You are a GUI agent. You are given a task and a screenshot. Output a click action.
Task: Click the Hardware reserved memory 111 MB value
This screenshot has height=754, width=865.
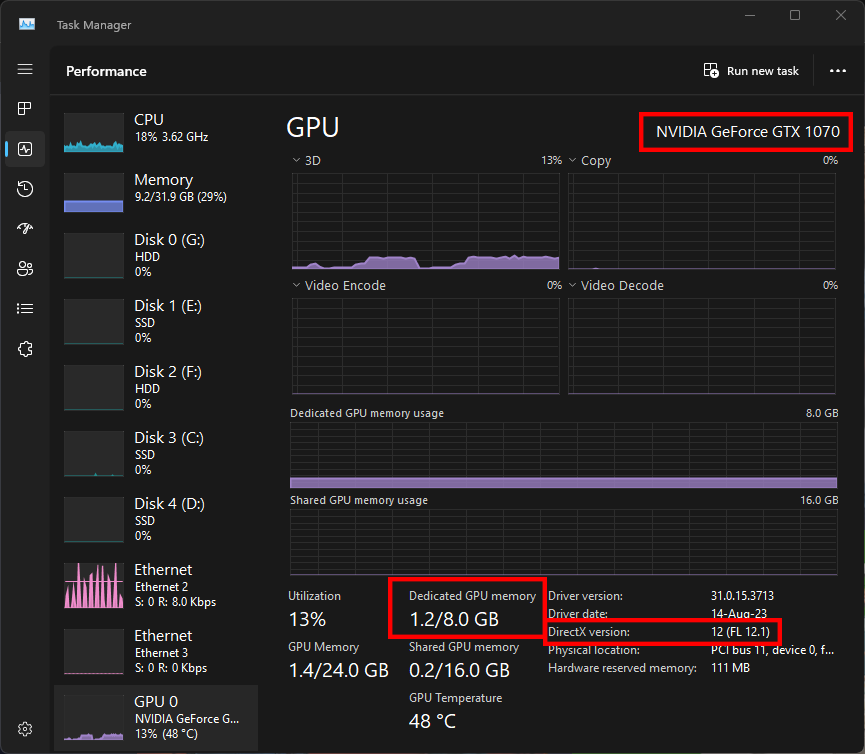[x=730, y=668]
